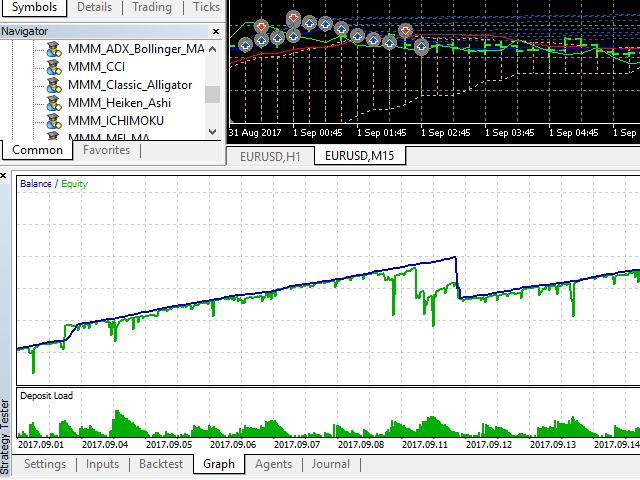Click the rightmost blue buy arrow marker on chart
Image resolution: width=640 pixels, height=480 pixels.
pyautogui.click(x=421, y=46)
